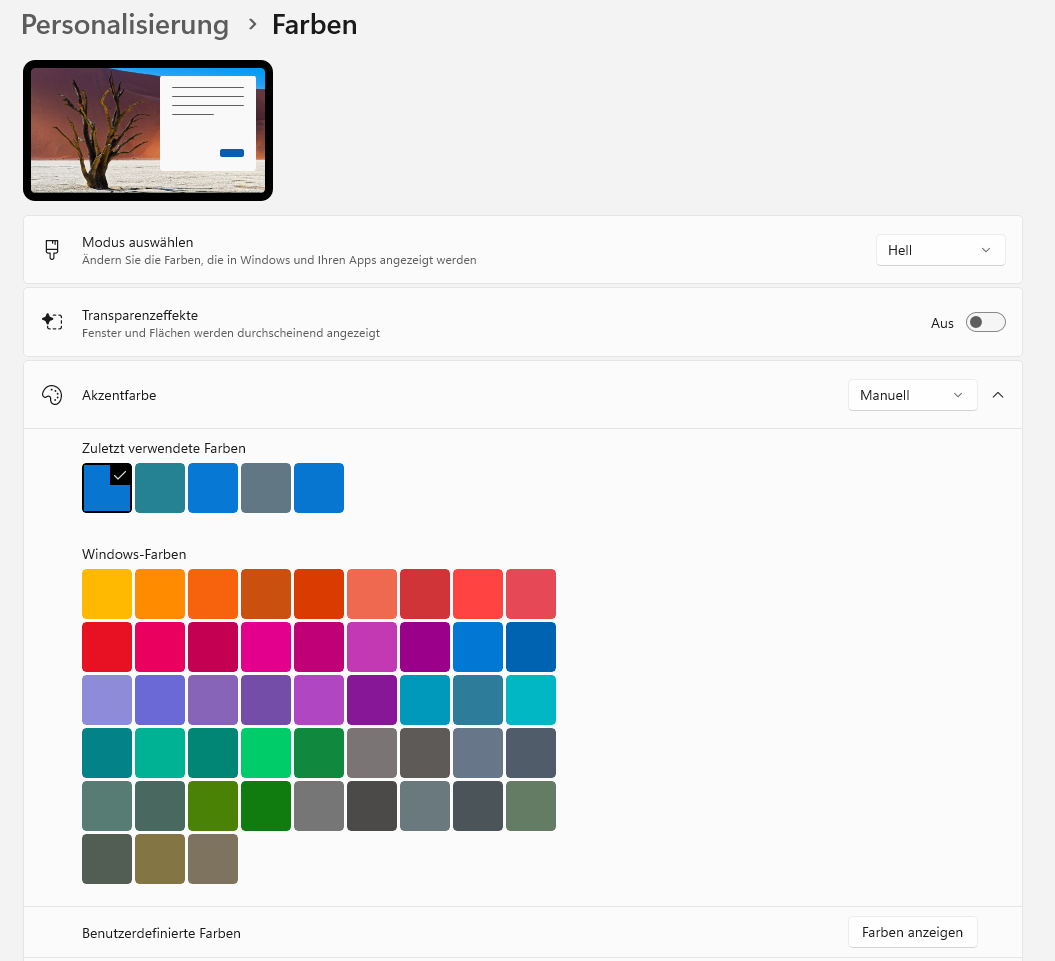
Task: Choose the bright mint green Windows color swatch
Action: 266,753
